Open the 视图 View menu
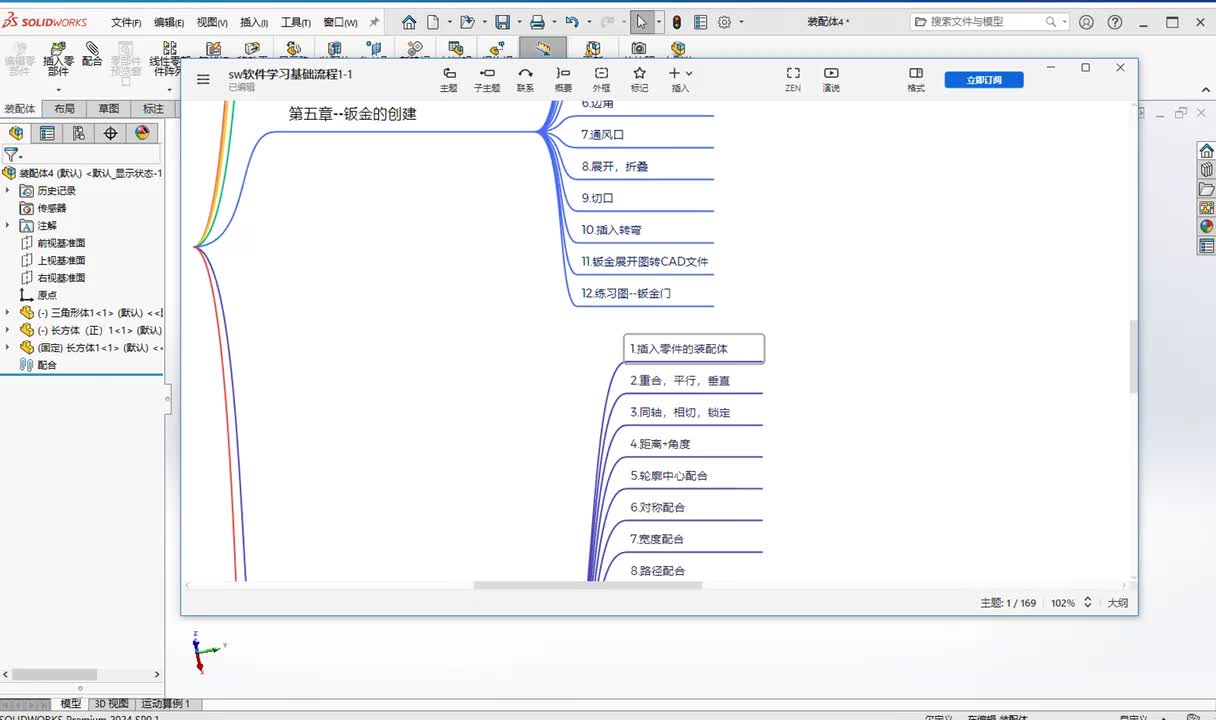Image resolution: width=1216 pixels, height=720 pixels. coord(212,22)
